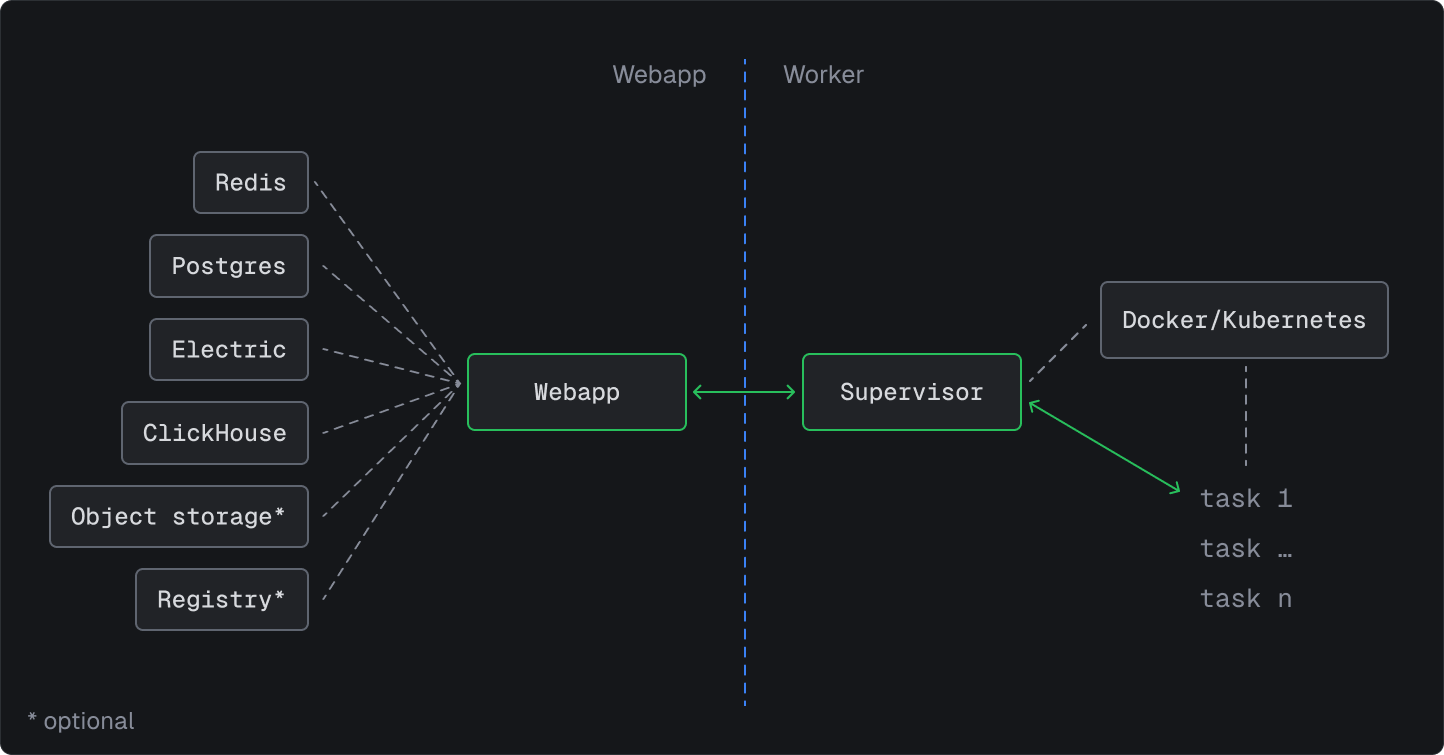Screen dimensions: 1444x755
Task: Click the optional footnote text
Action: [81, 720]
